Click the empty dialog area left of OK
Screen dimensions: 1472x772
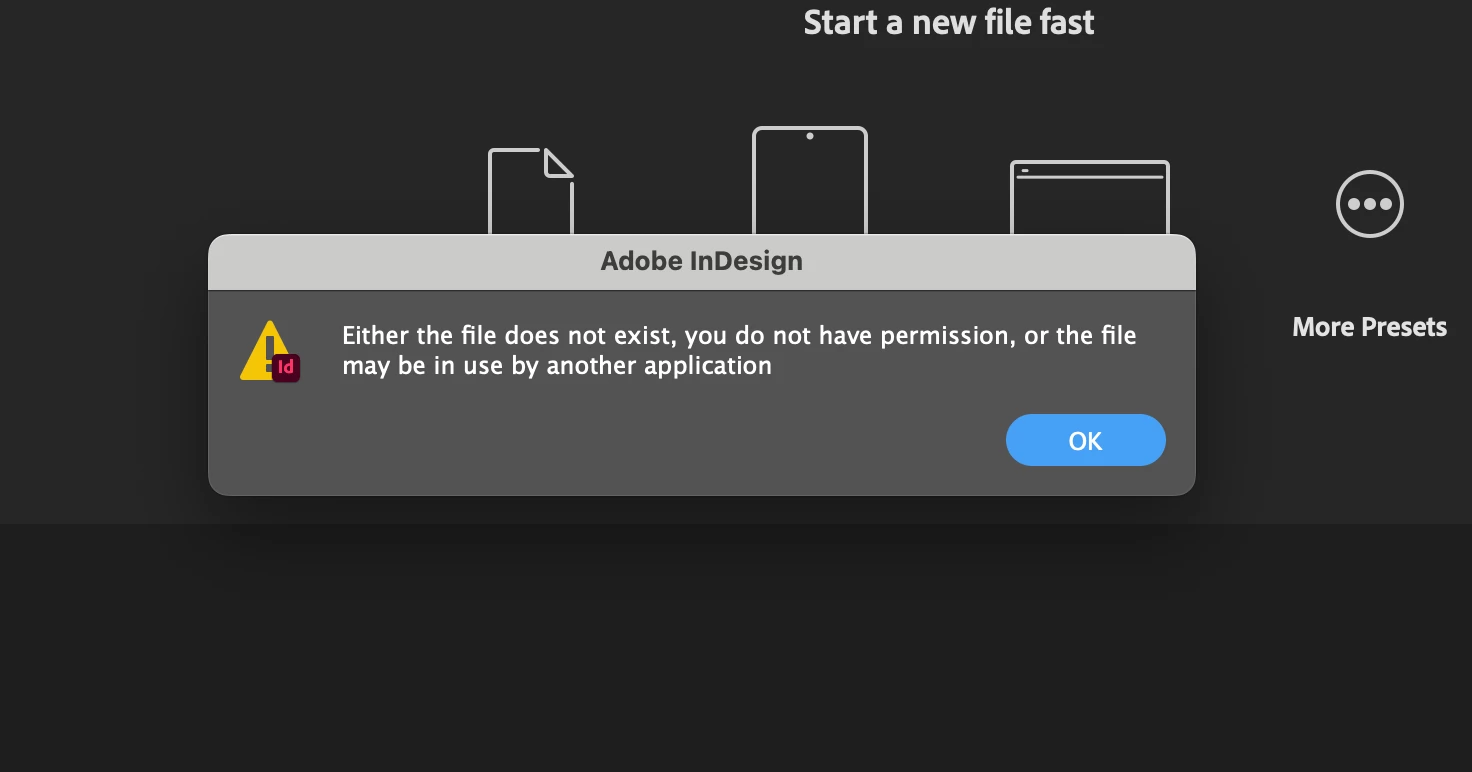(x=600, y=440)
